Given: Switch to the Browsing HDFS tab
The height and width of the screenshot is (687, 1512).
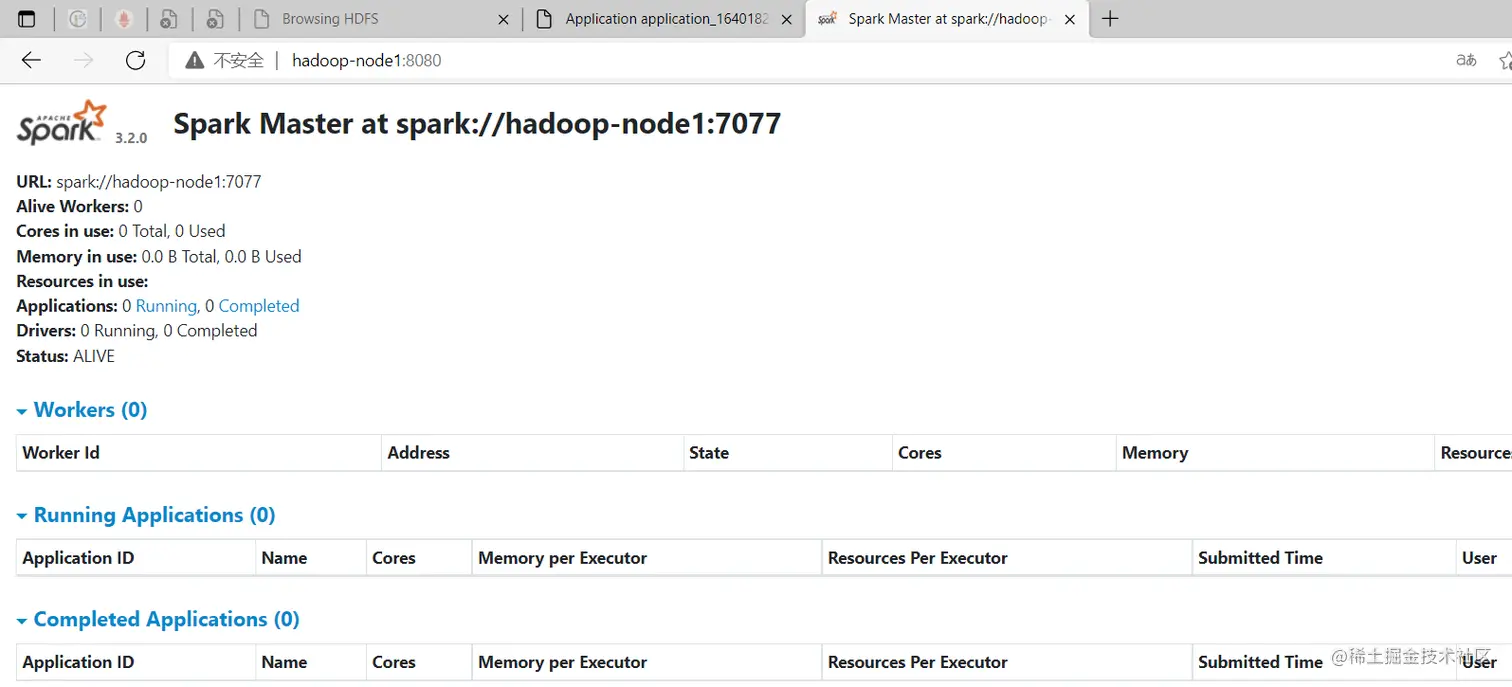Looking at the screenshot, I should pyautogui.click(x=380, y=19).
